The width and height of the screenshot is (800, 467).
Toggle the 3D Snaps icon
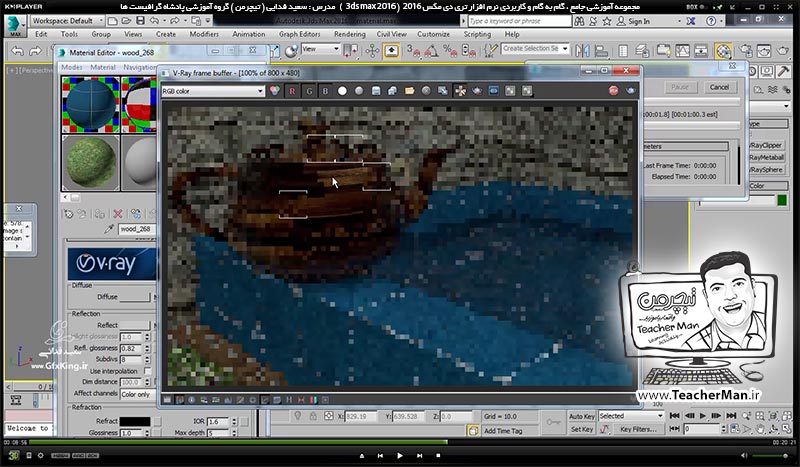[x=413, y=51]
